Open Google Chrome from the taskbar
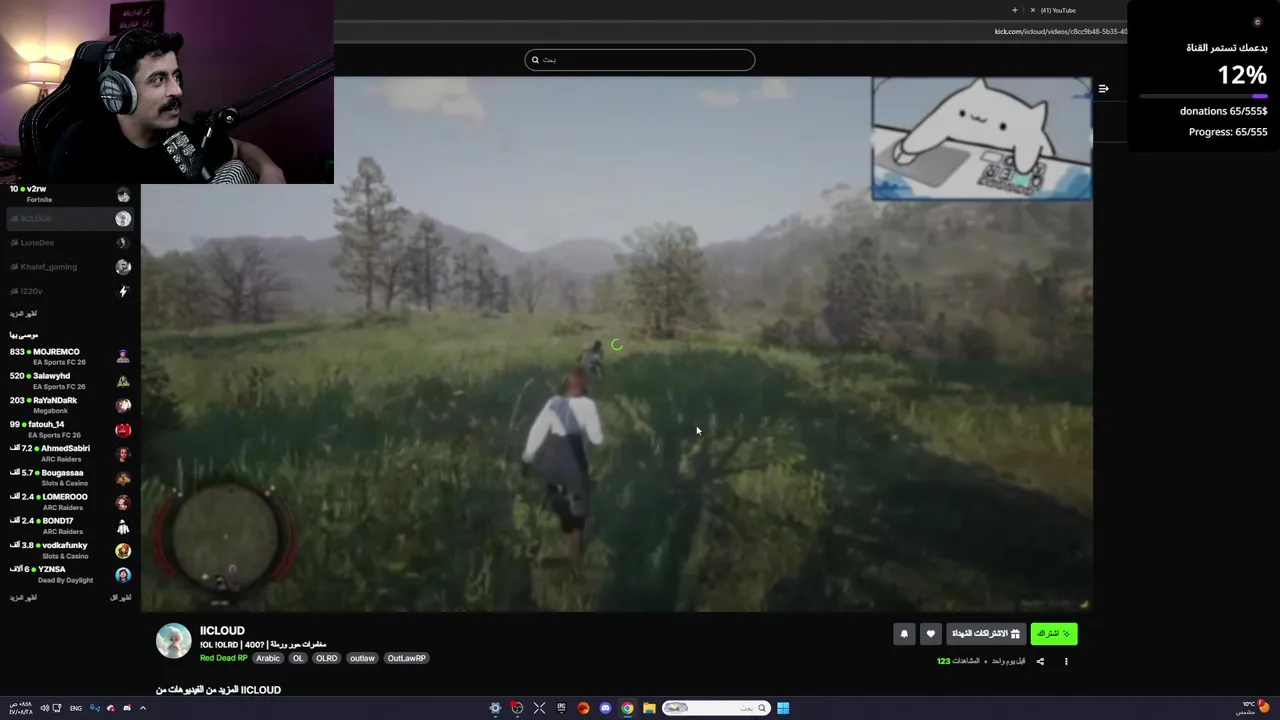The width and height of the screenshot is (1280, 720). tap(627, 708)
